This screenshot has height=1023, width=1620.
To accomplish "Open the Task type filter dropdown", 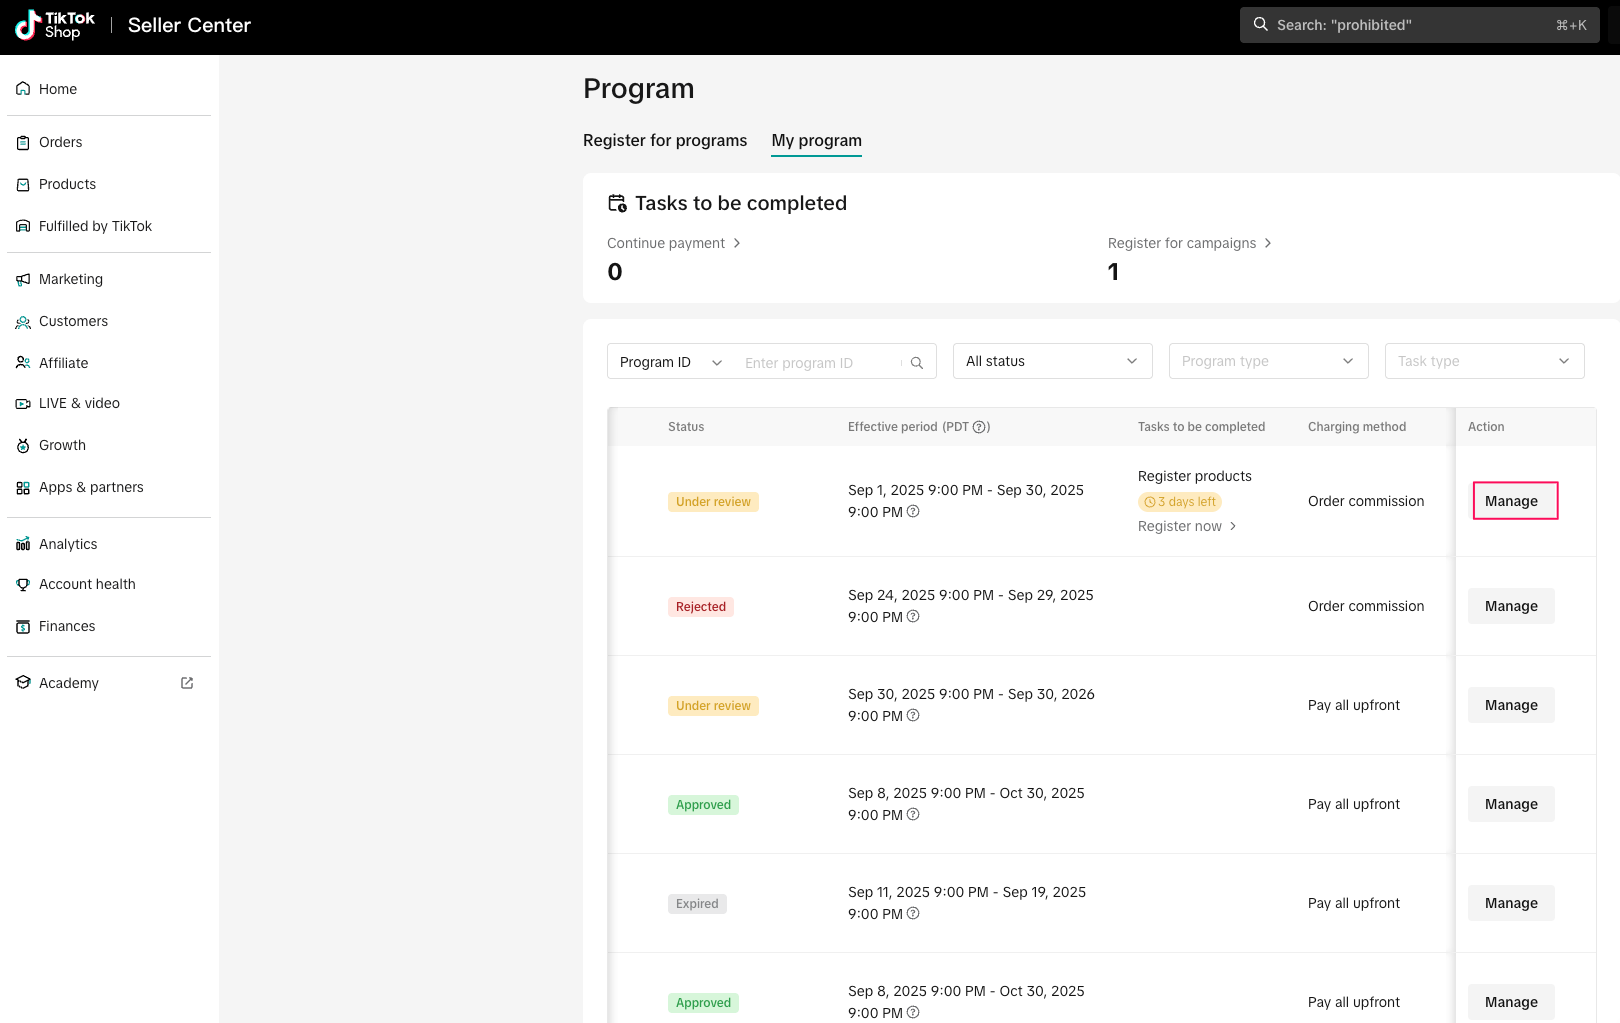I will pyautogui.click(x=1484, y=361).
